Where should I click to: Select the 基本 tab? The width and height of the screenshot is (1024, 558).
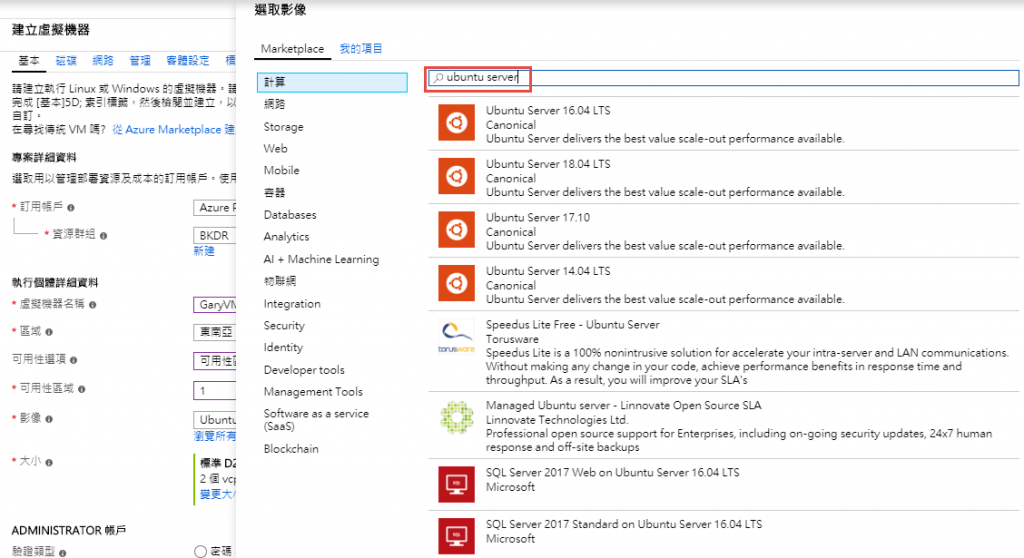pyautogui.click(x=29, y=61)
